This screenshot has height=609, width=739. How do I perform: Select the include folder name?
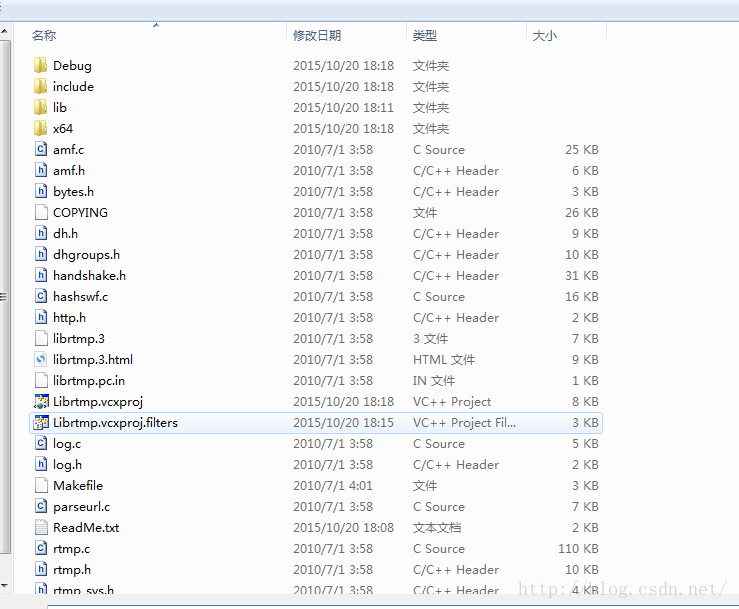point(73,86)
